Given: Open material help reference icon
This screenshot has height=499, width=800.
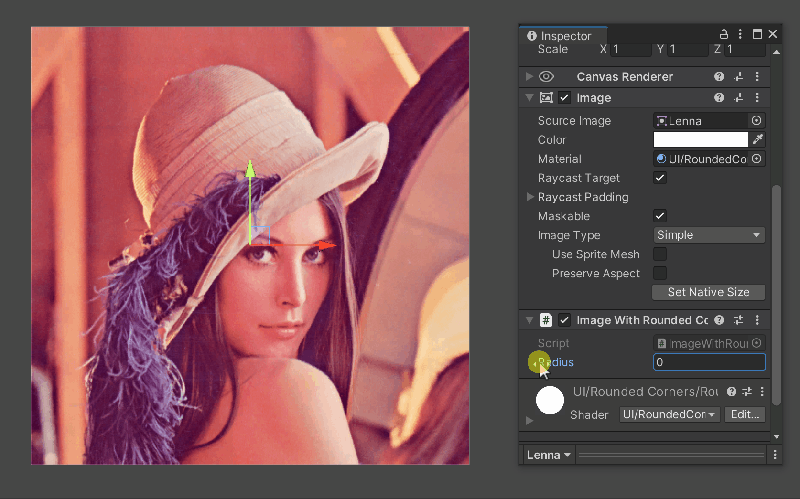Looking at the screenshot, I should pos(731,391).
